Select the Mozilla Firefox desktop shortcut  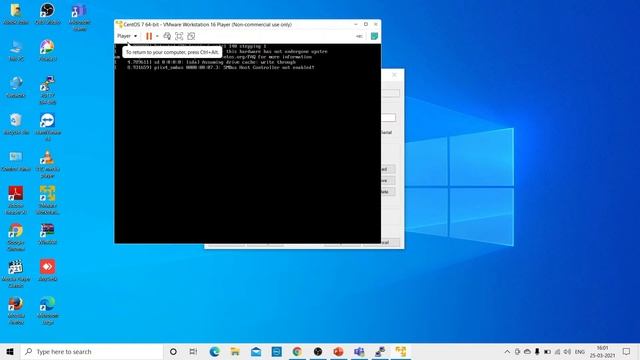coord(16,310)
